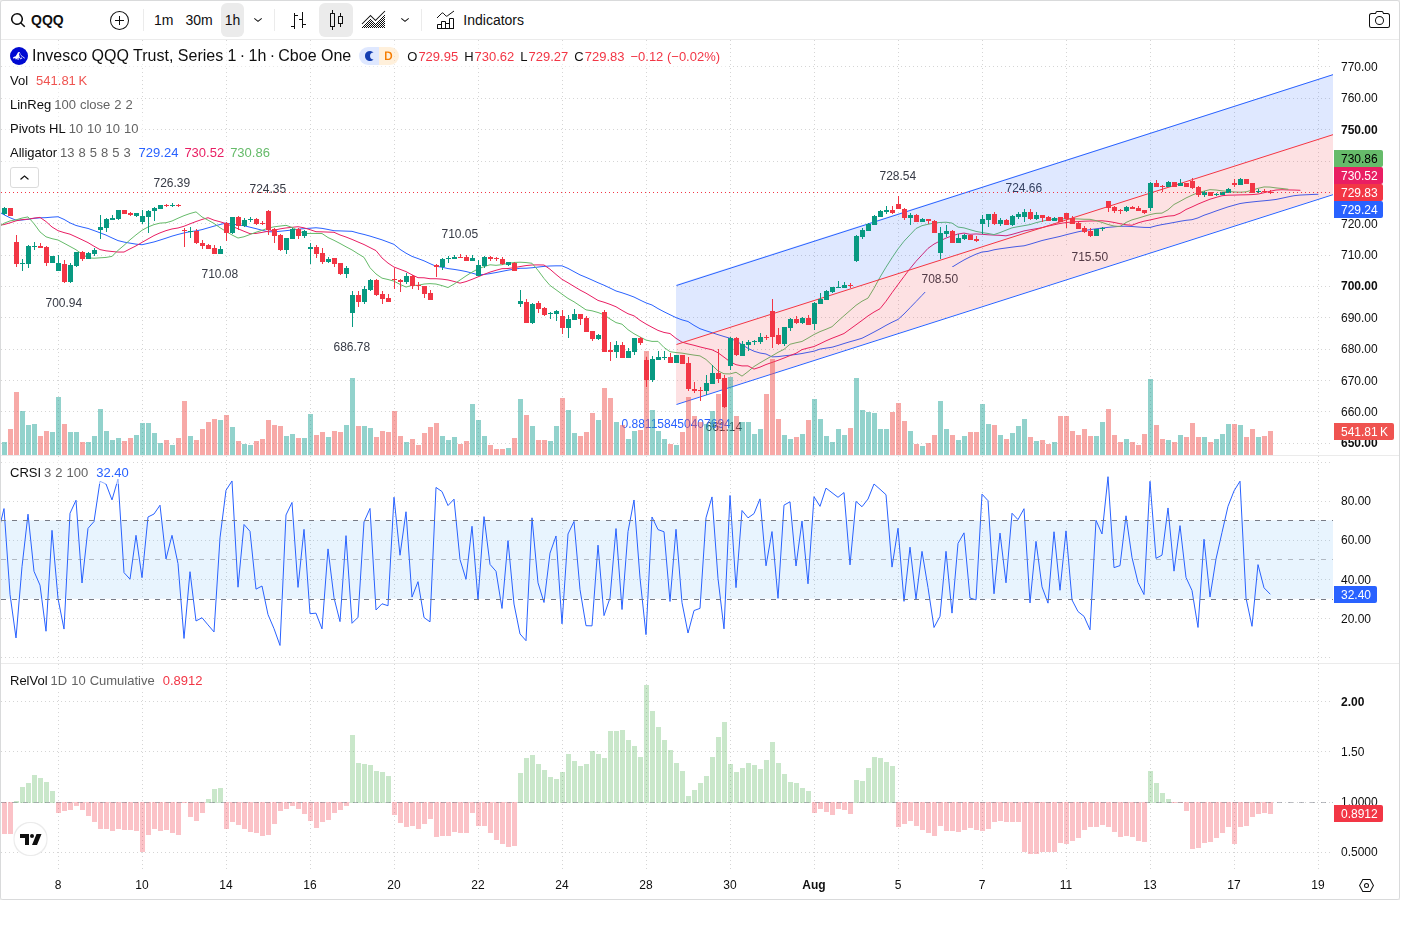Image resolution: width=1420 pixels, height=950 pixels.
Task: Click the post-market moon session icon
Action: (370, 56)
